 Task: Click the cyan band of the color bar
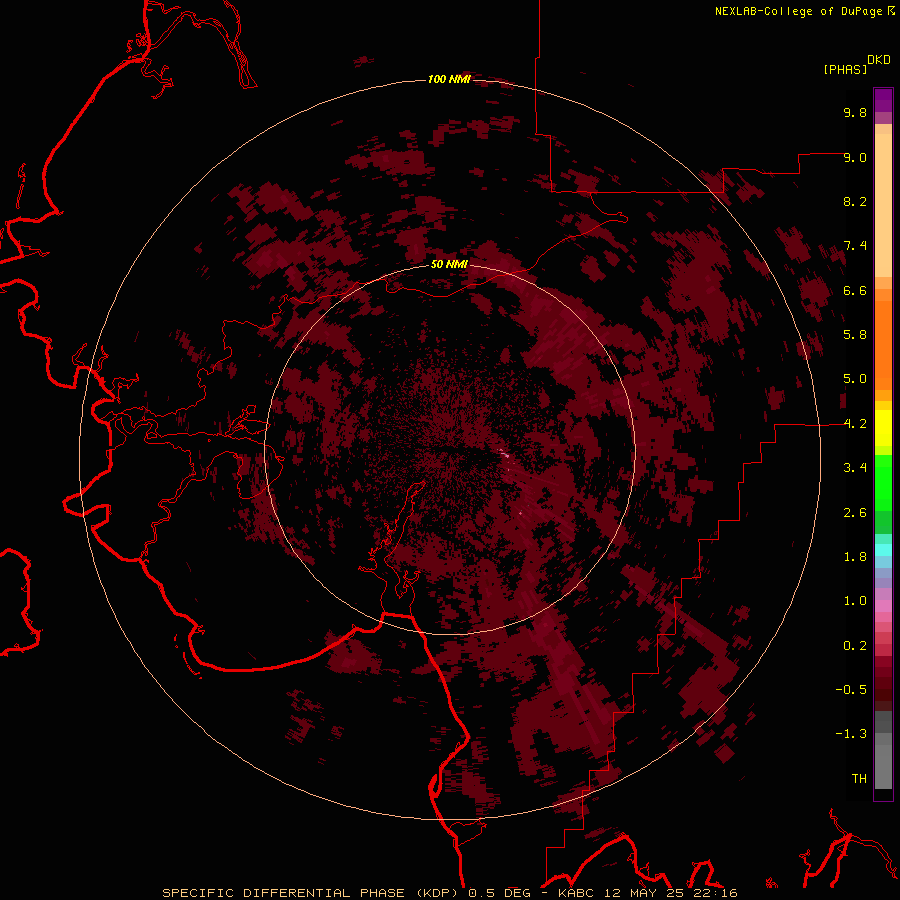tap(883, 550)
